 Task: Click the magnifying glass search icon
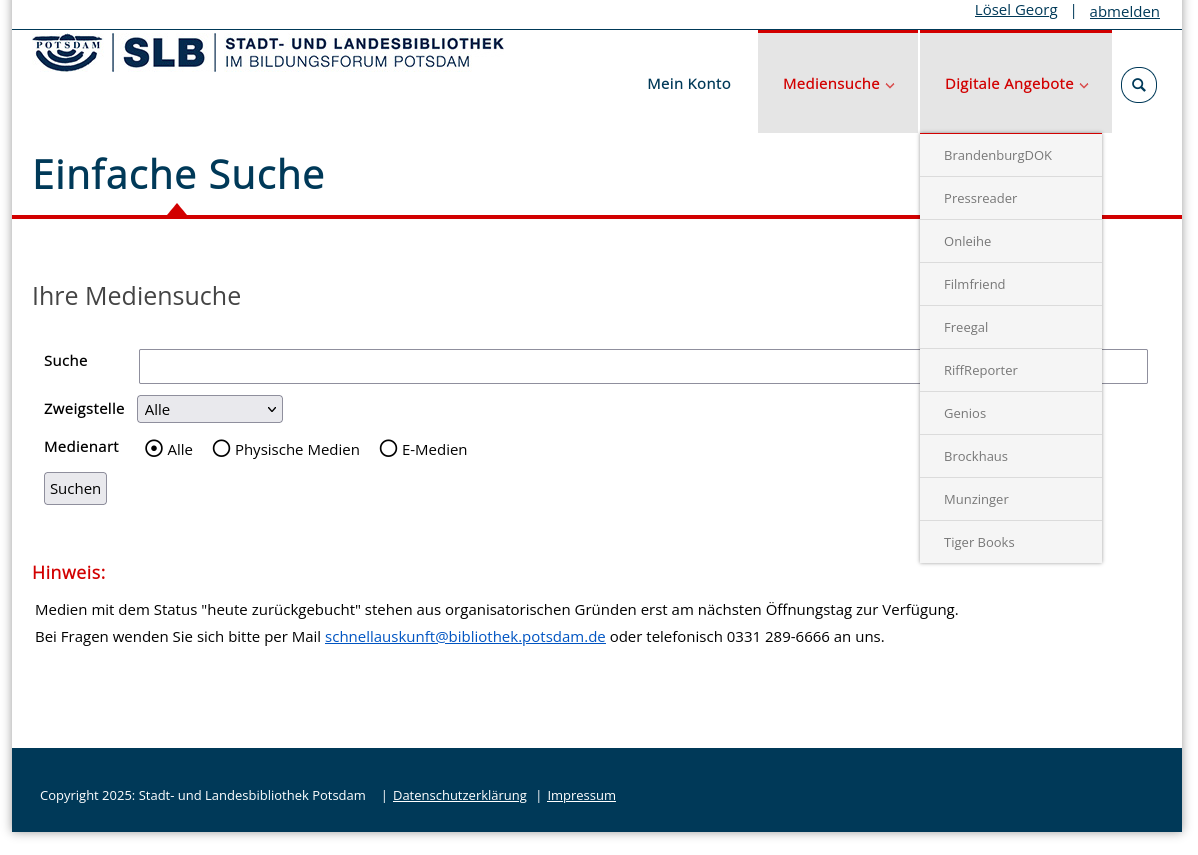tap(1138, 85)
